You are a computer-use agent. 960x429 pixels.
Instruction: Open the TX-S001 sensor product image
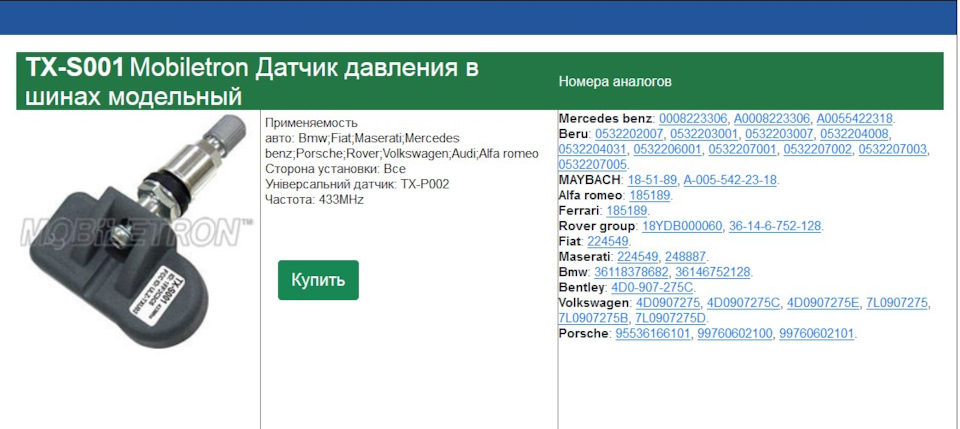pyautogui.click(x=138, y=231)
